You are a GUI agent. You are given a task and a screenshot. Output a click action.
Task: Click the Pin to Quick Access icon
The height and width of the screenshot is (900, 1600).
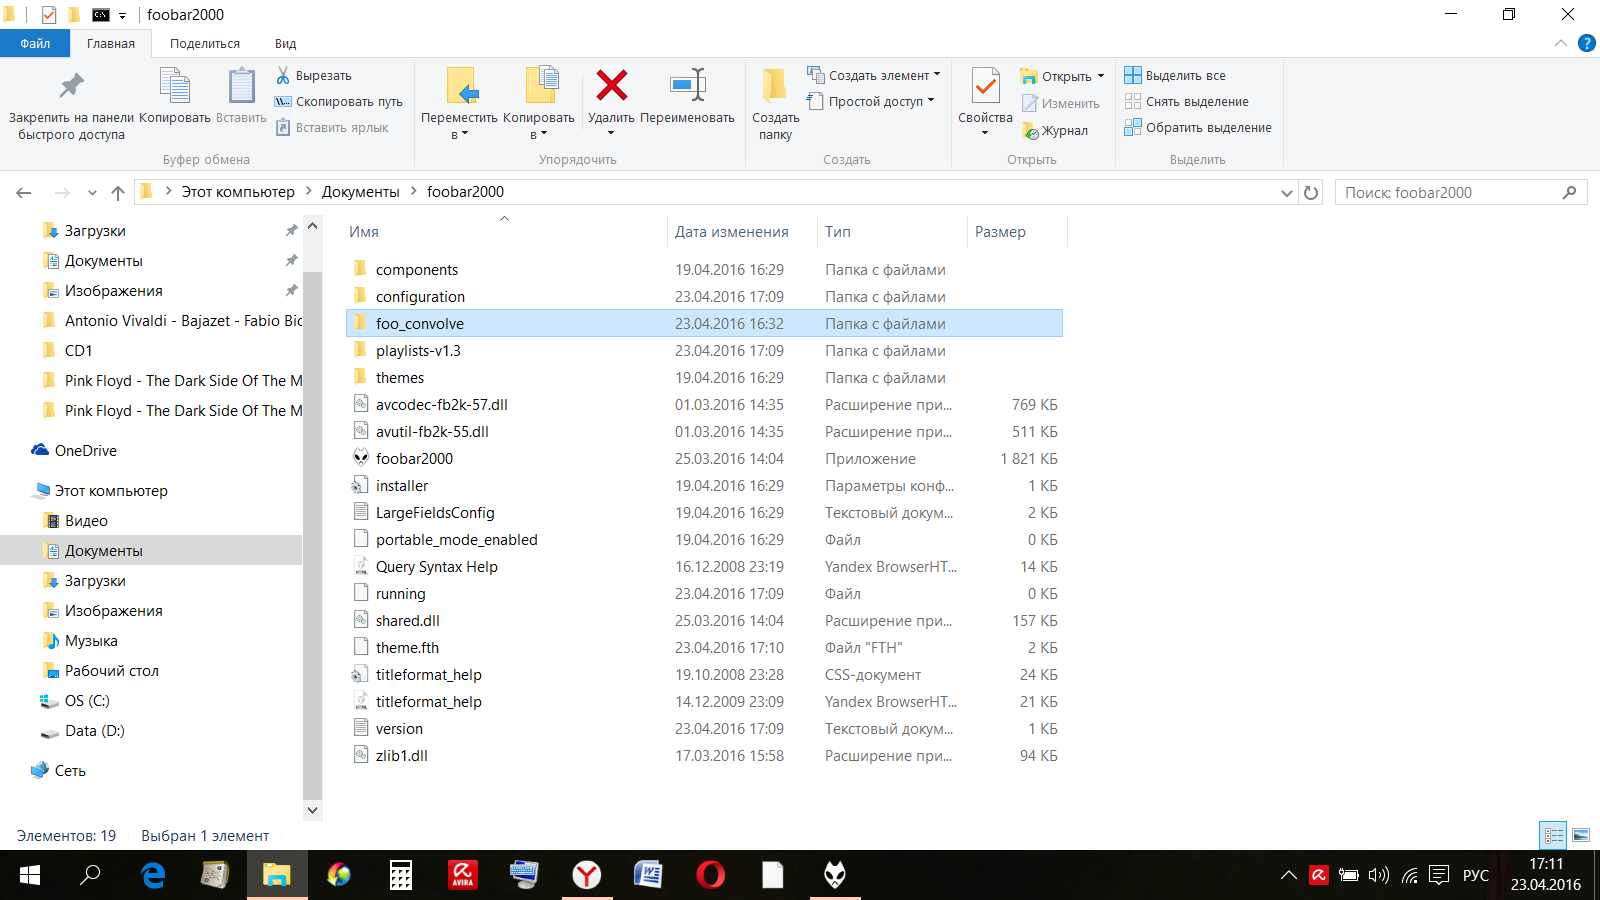[71, 86]
